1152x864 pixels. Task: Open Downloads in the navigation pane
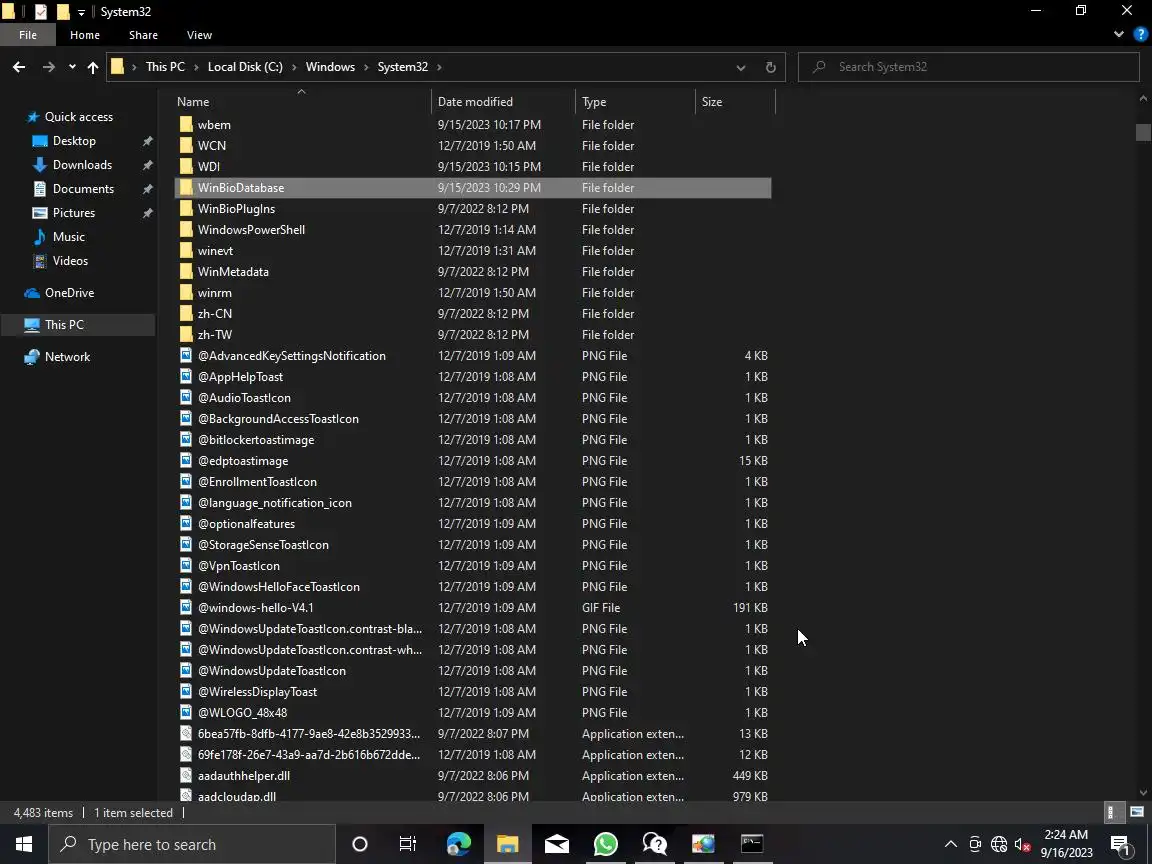coord(82,165)
